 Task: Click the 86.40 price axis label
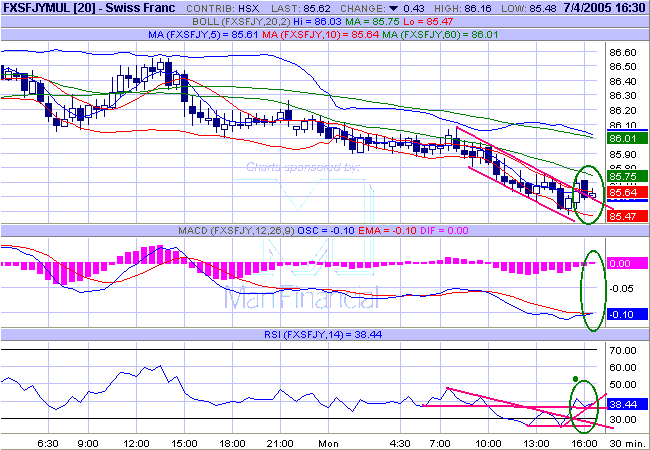pyautogui.click(x=623, y=81)
